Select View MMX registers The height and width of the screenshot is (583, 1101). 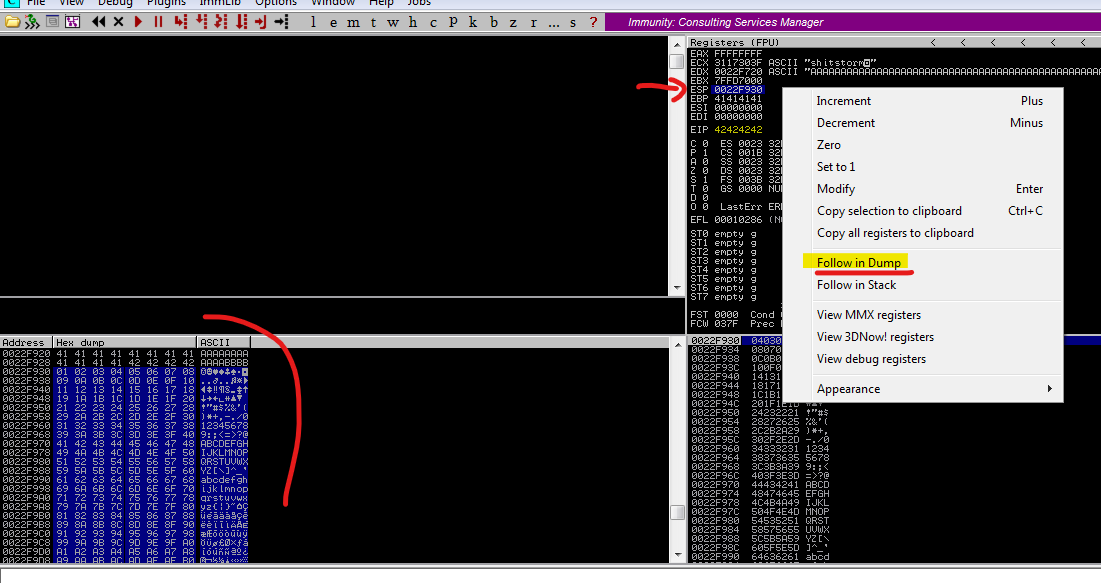(923, 315)
